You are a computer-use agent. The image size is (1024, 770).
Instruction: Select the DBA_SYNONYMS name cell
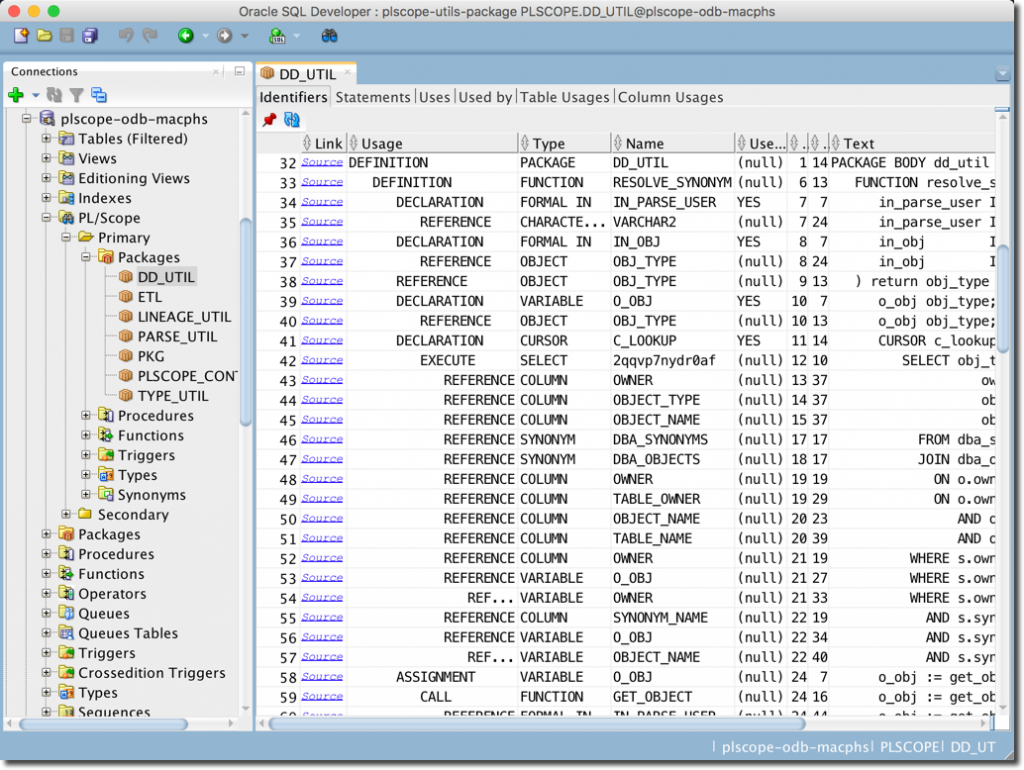(x=672, y=440)
